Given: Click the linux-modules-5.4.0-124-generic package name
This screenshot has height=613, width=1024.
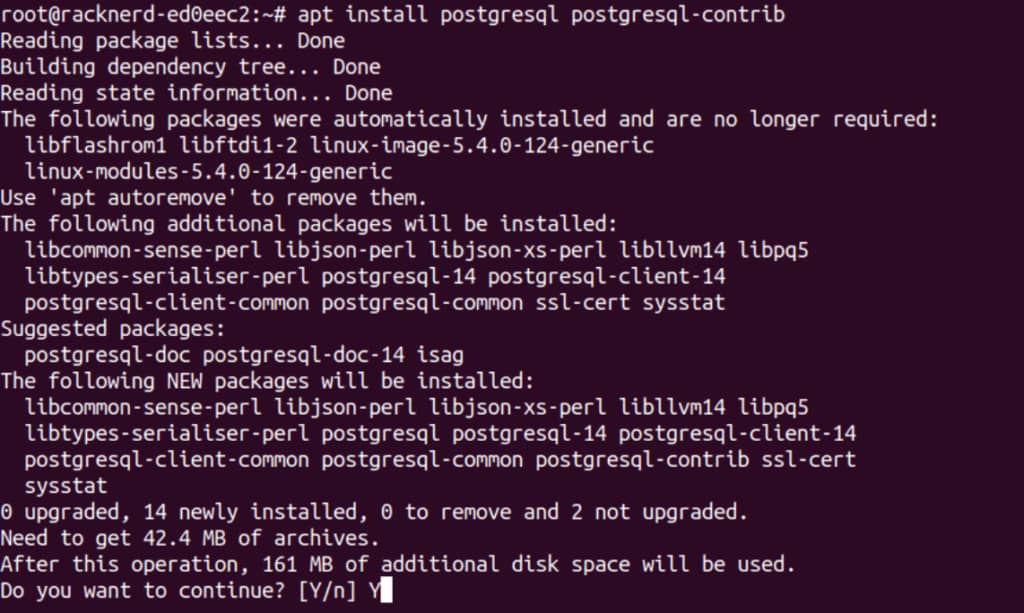Looking at the screenshot, I should (x=208, y=172).
